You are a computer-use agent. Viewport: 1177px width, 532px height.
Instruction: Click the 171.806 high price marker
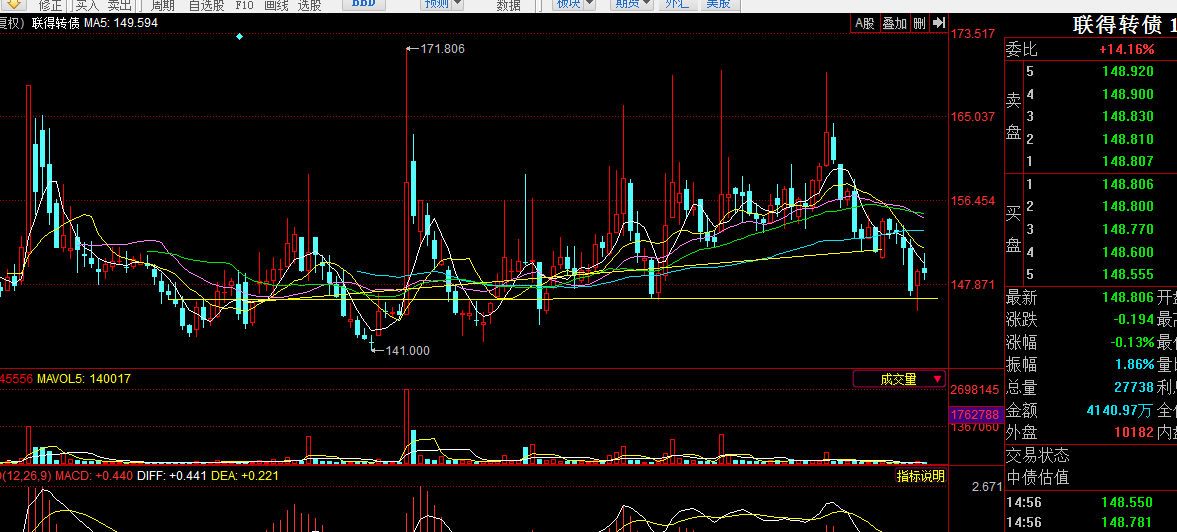tap(442, 48)
